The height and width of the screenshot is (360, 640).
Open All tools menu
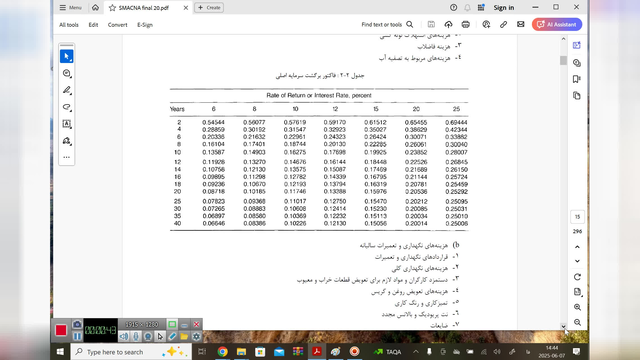pos(69,25)
